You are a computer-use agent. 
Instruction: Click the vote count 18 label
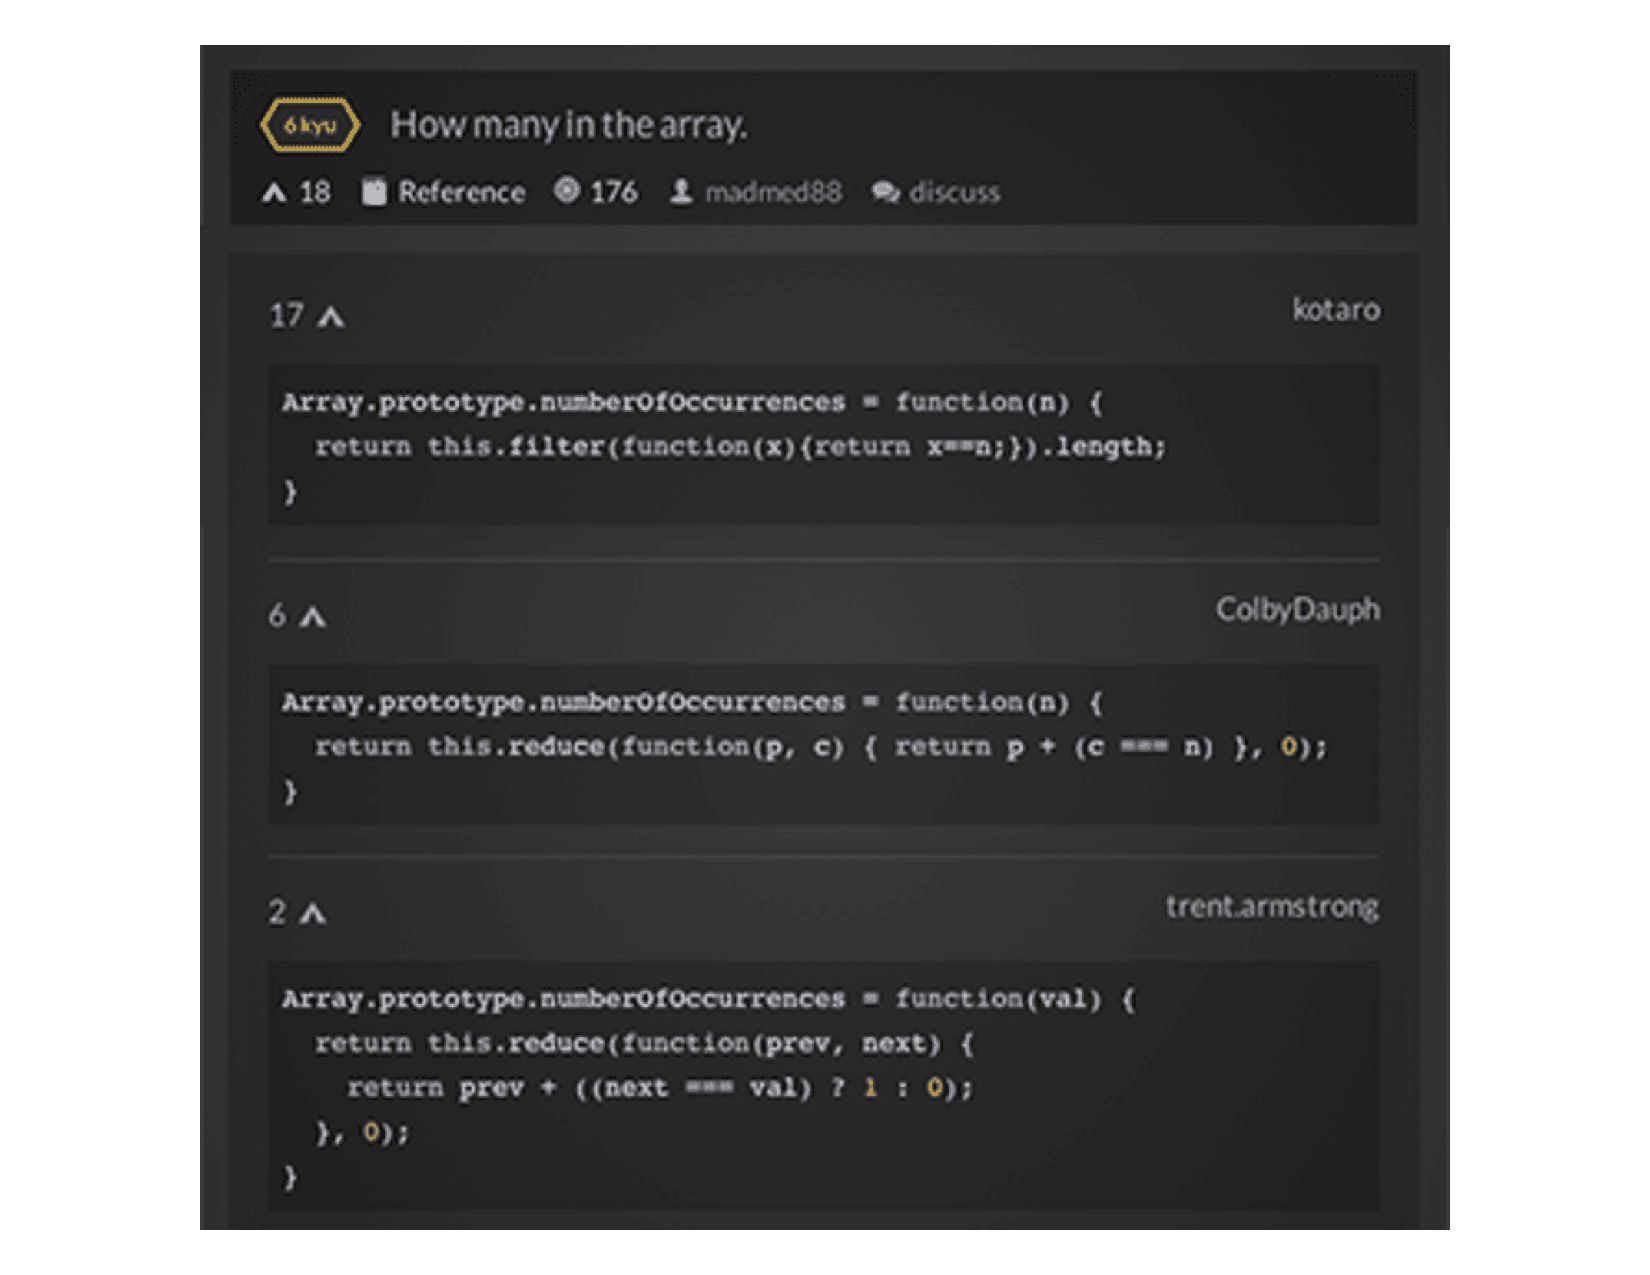tap(313, 190)
